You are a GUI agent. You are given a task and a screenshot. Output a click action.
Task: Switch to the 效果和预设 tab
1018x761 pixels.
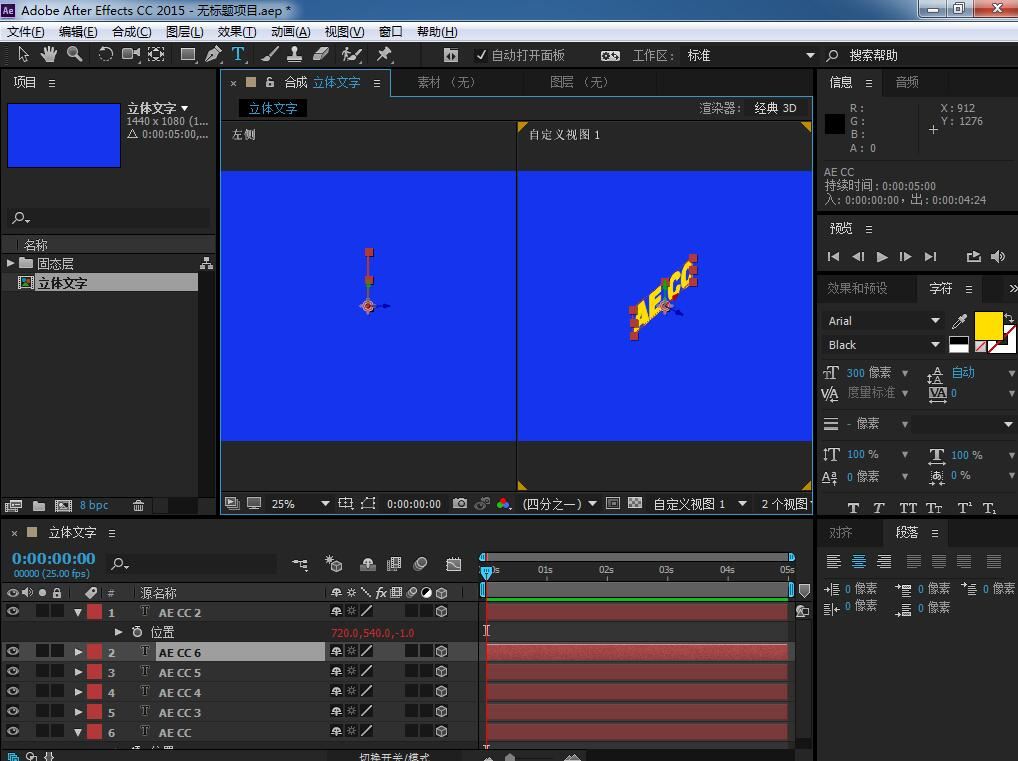pos(857,288)
